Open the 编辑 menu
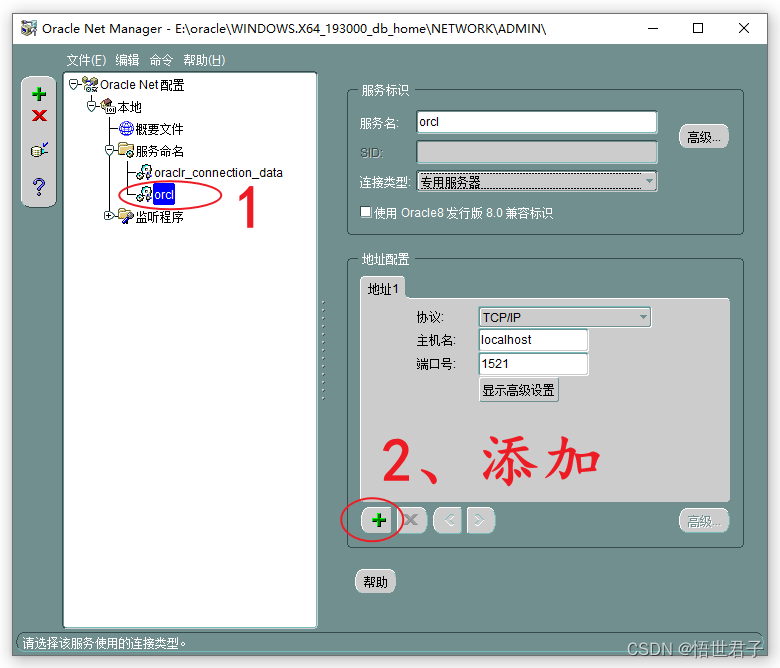 127,60
